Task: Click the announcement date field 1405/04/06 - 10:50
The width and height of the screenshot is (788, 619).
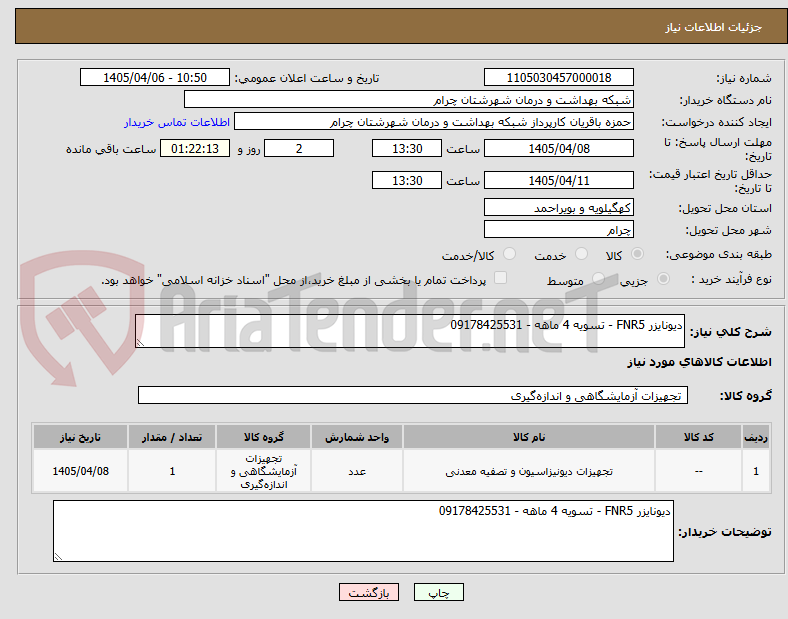Action: 155,77
